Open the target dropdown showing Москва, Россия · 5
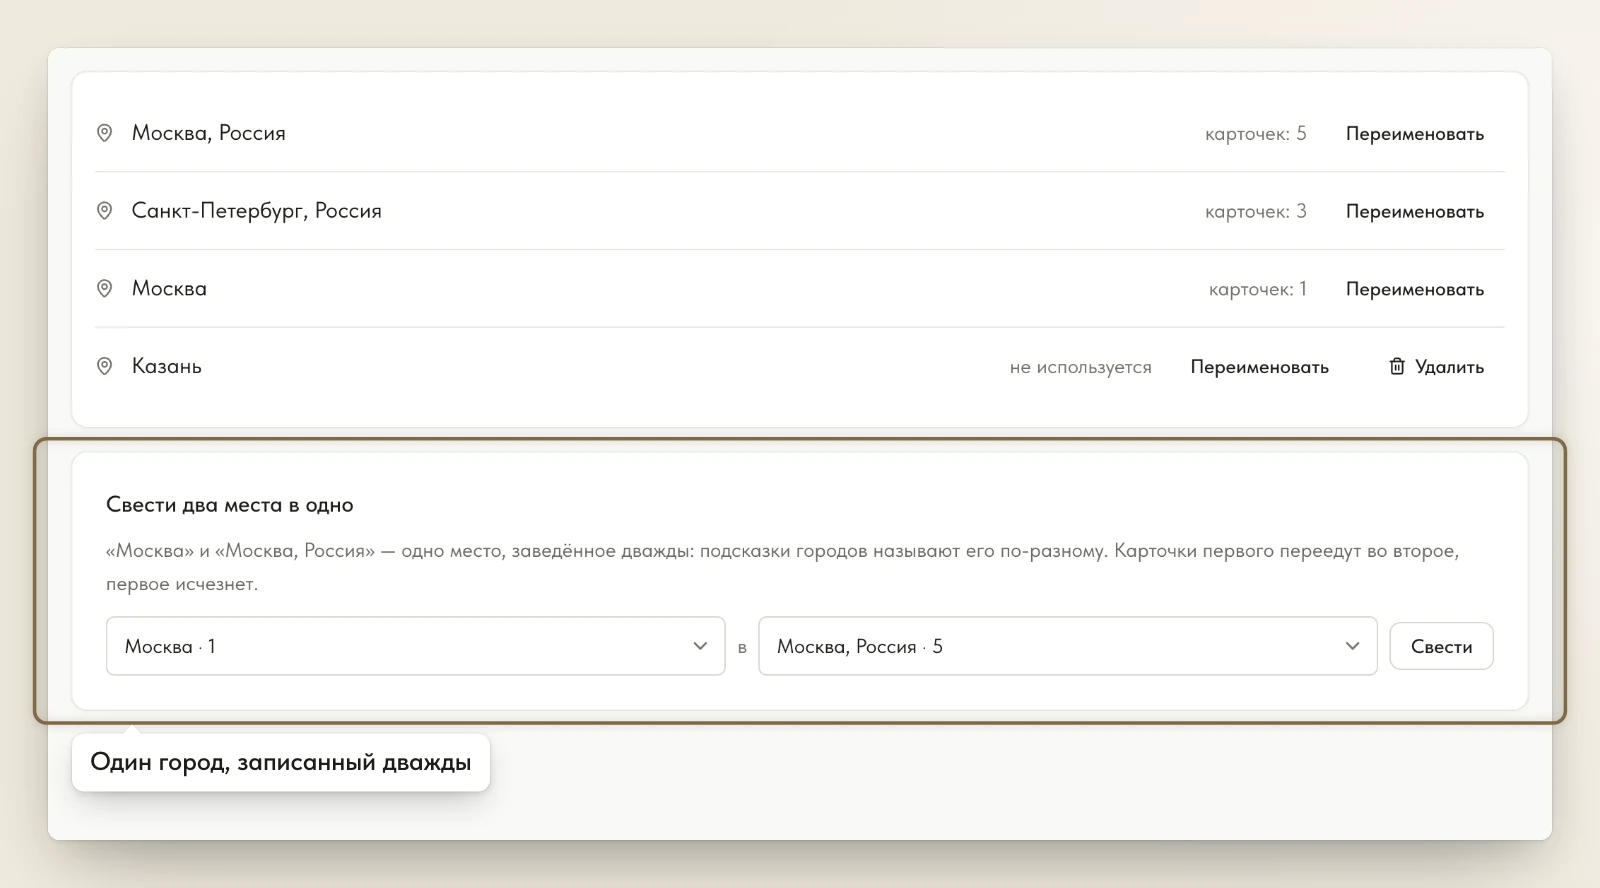 (x=1067, y=646)
